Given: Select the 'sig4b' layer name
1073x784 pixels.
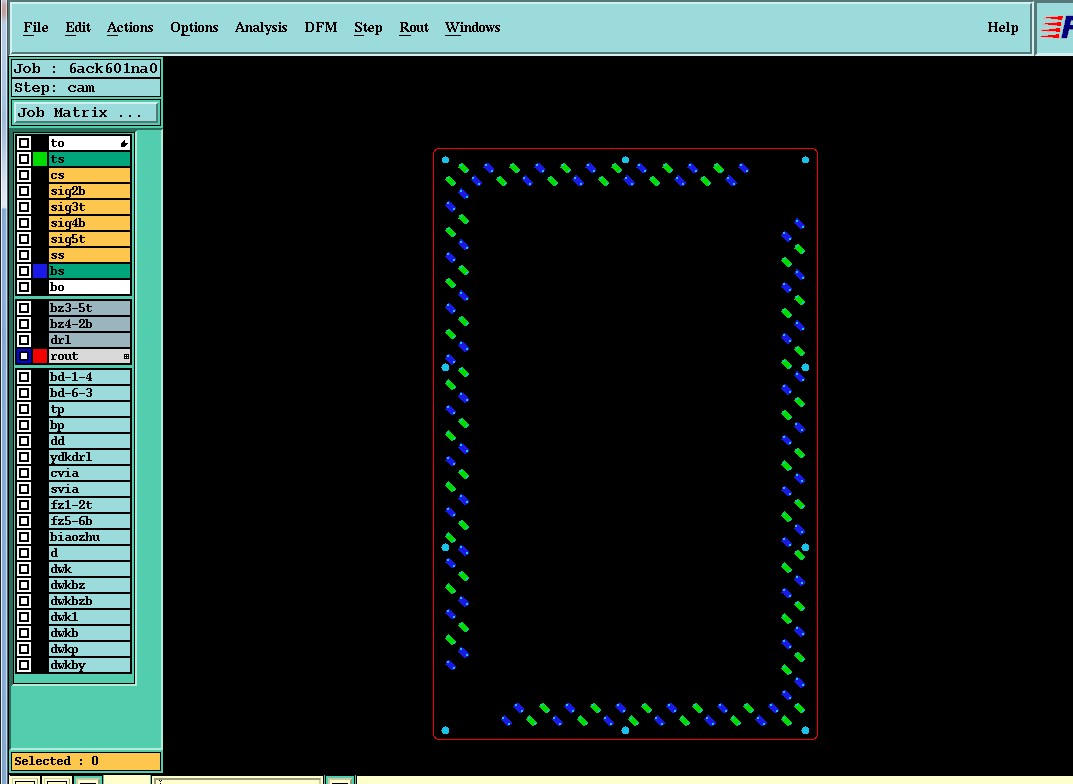Looking at the screenshot, I should click(x=89, y=223).
